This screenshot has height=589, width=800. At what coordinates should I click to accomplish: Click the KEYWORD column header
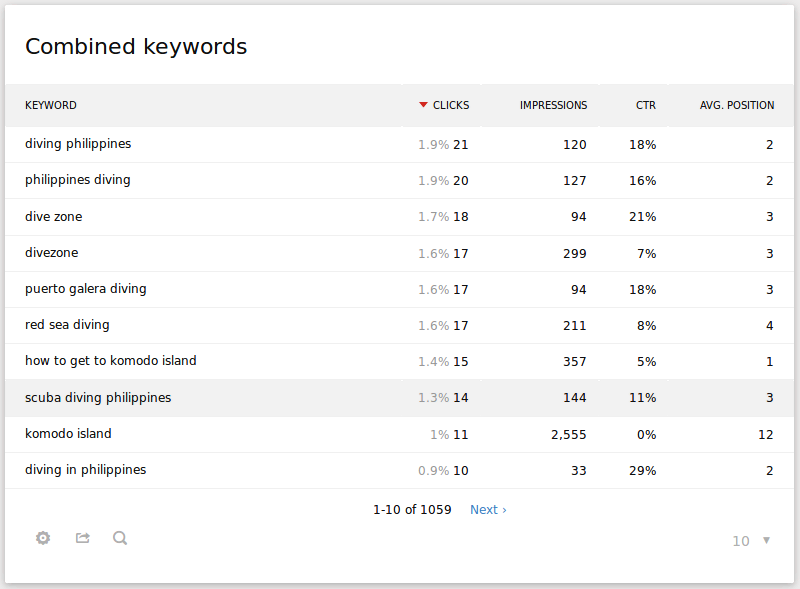coord(50,105)
